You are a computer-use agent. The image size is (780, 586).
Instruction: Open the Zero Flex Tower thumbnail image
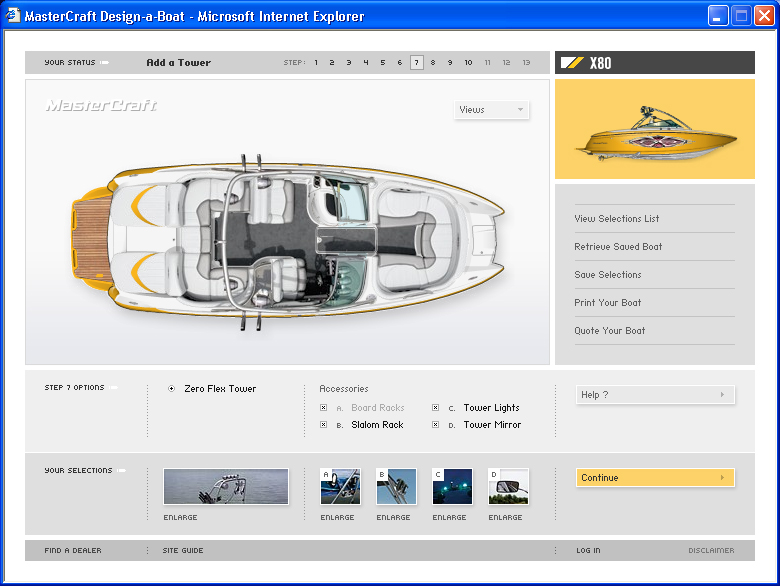226,487
